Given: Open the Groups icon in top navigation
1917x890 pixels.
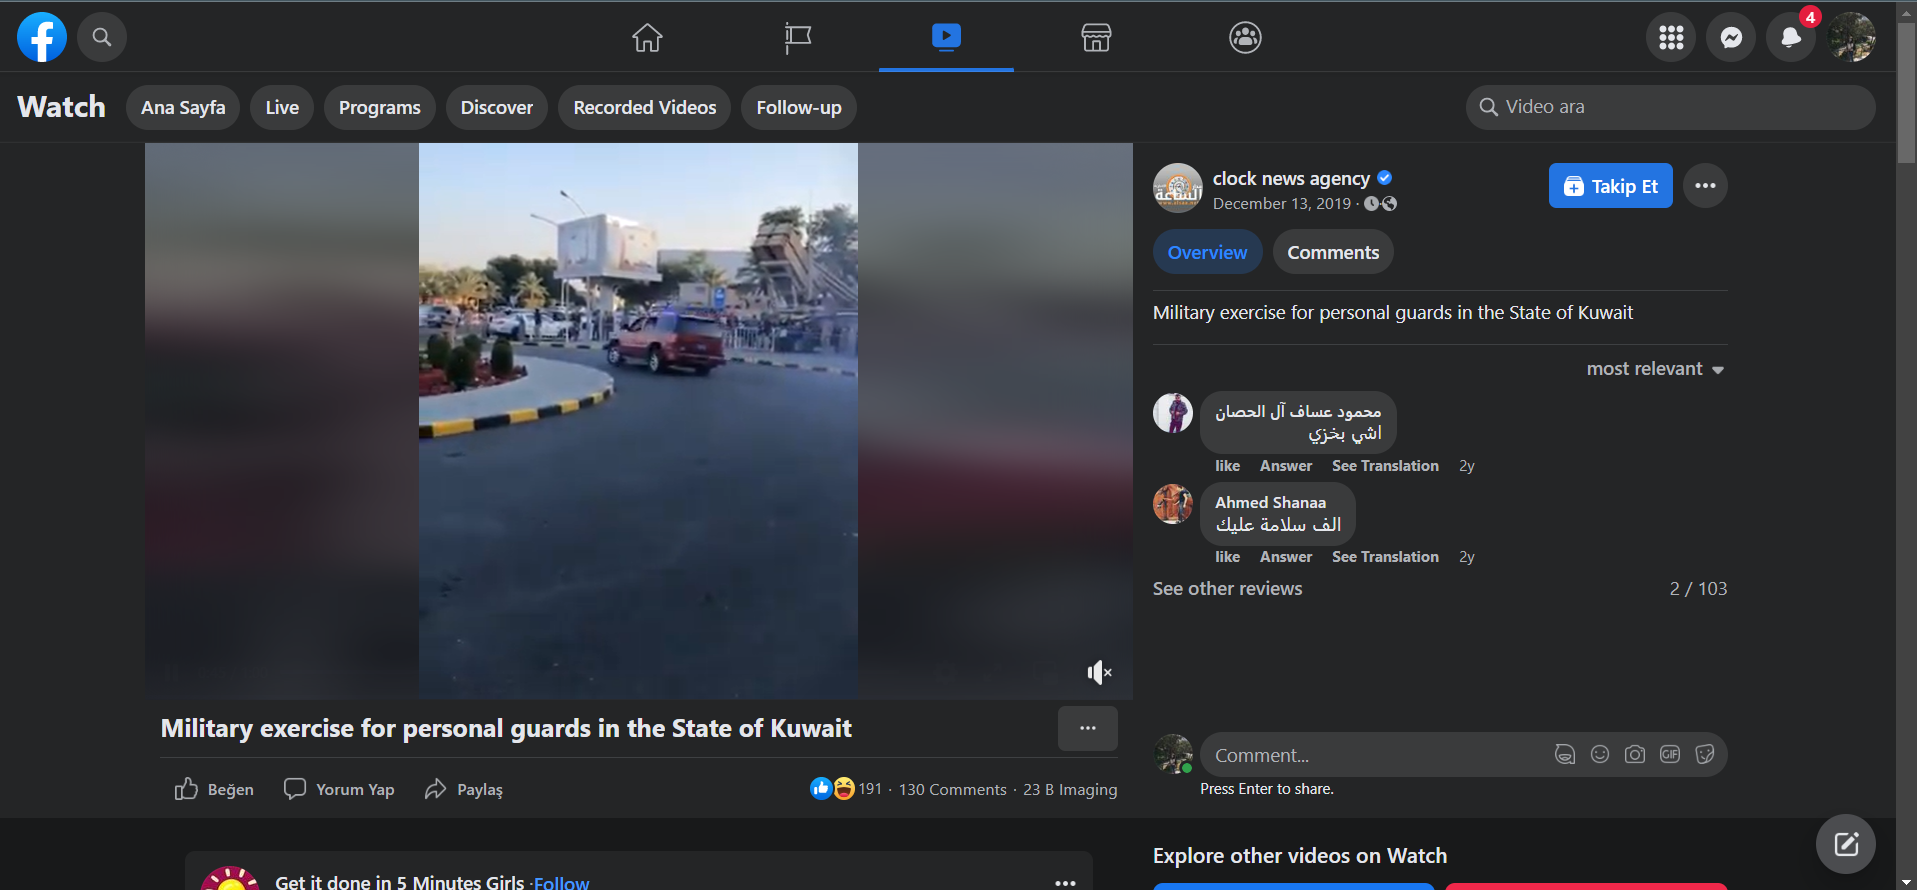Looking at the screenshot, I should [x=1245, y=38].
